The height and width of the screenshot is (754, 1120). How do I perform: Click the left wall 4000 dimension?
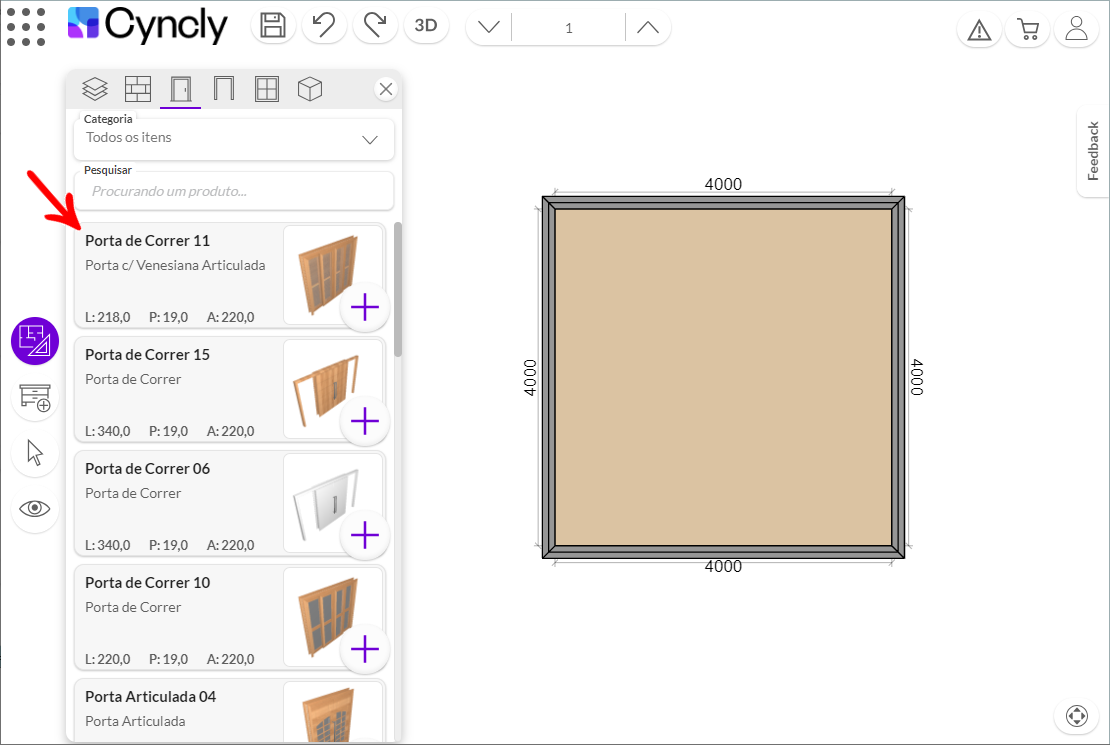pos(530,378)
